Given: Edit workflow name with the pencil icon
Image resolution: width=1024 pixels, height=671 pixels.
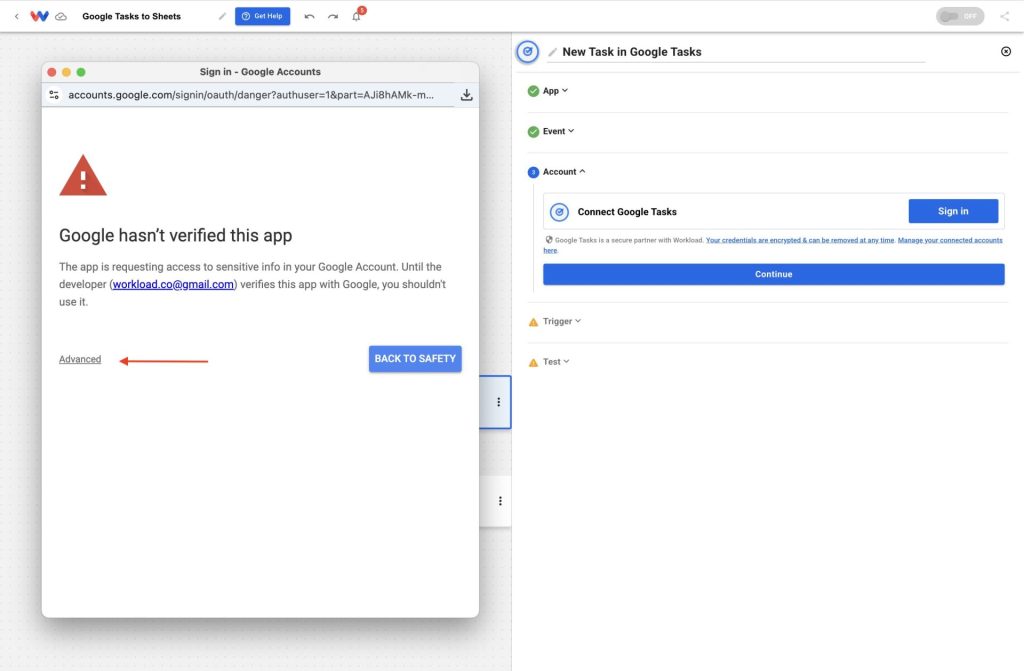Looking at the screenshot, I should pos(222,16).
